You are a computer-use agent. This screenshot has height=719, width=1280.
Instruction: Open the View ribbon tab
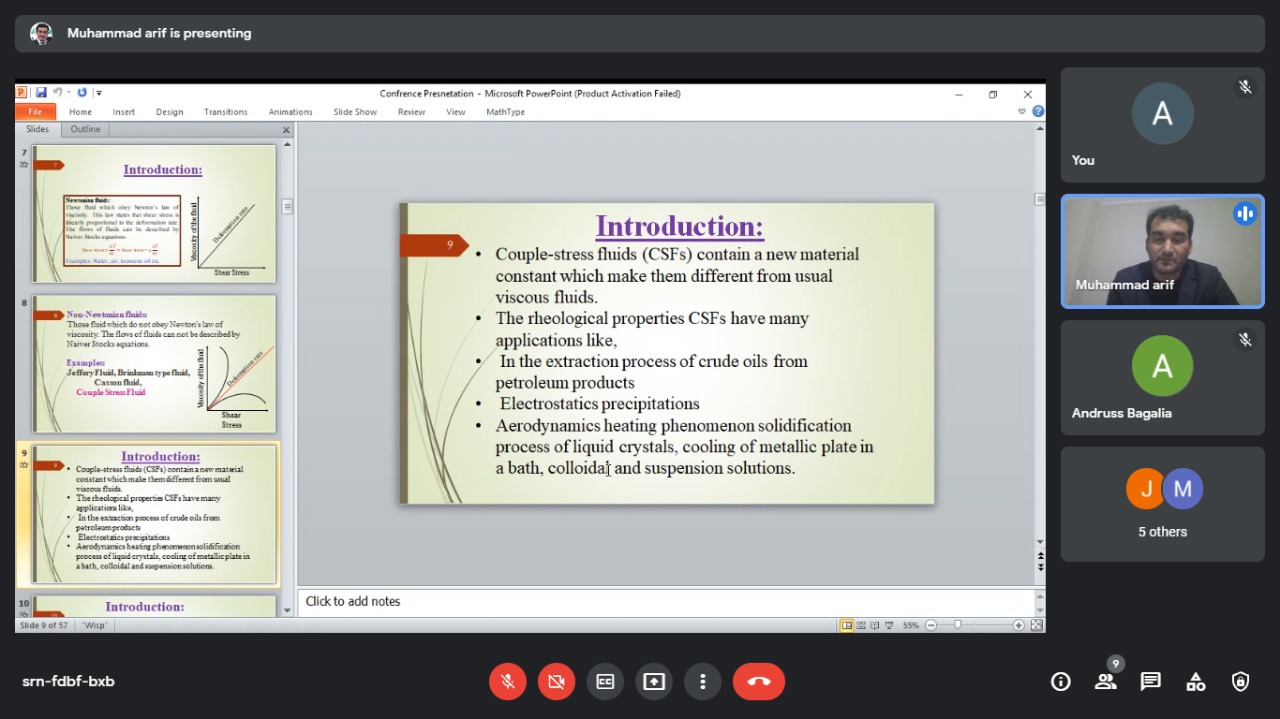456,112
